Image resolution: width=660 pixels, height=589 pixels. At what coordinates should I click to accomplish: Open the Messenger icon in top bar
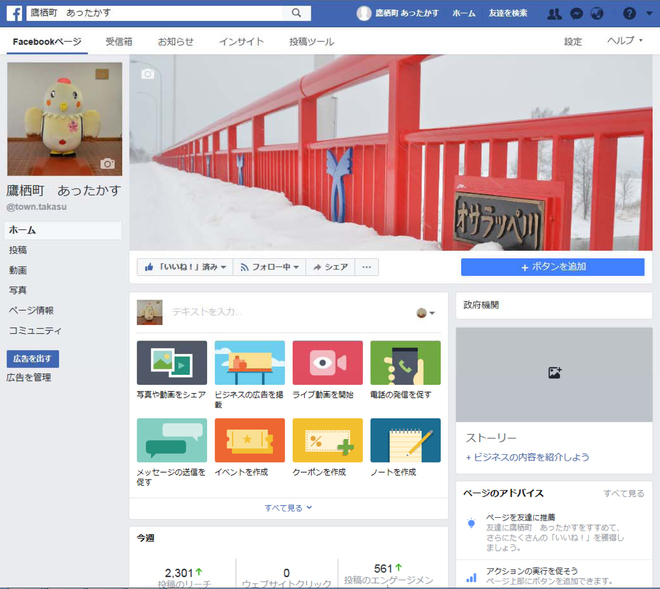click(x=576, y=14)
